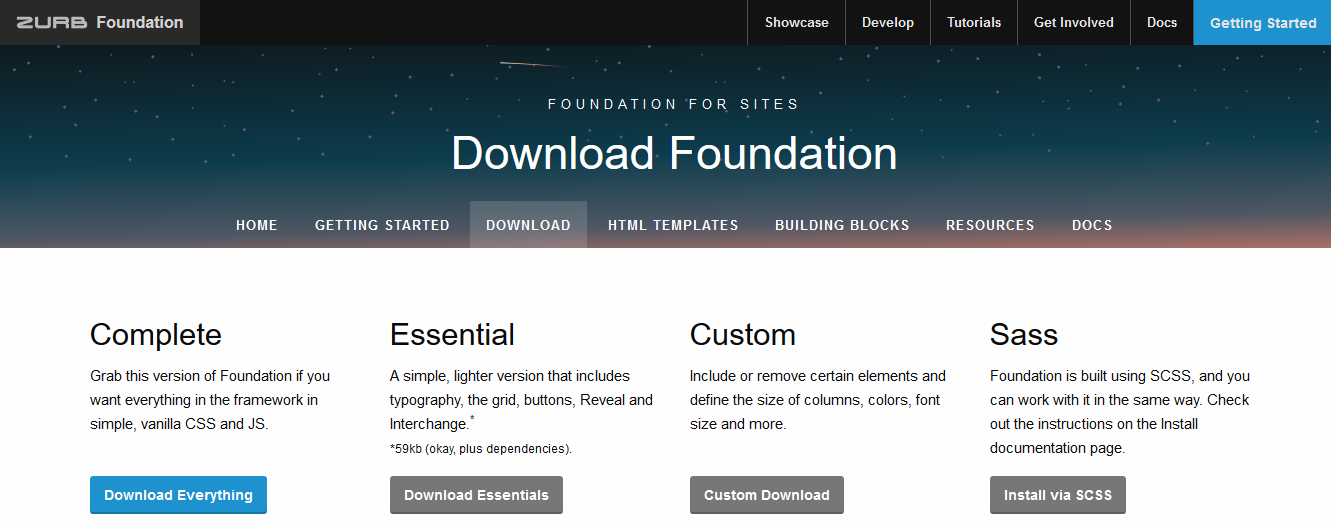Click the Custom heading
The image size is (1331, 526).
tap(743, 334)
